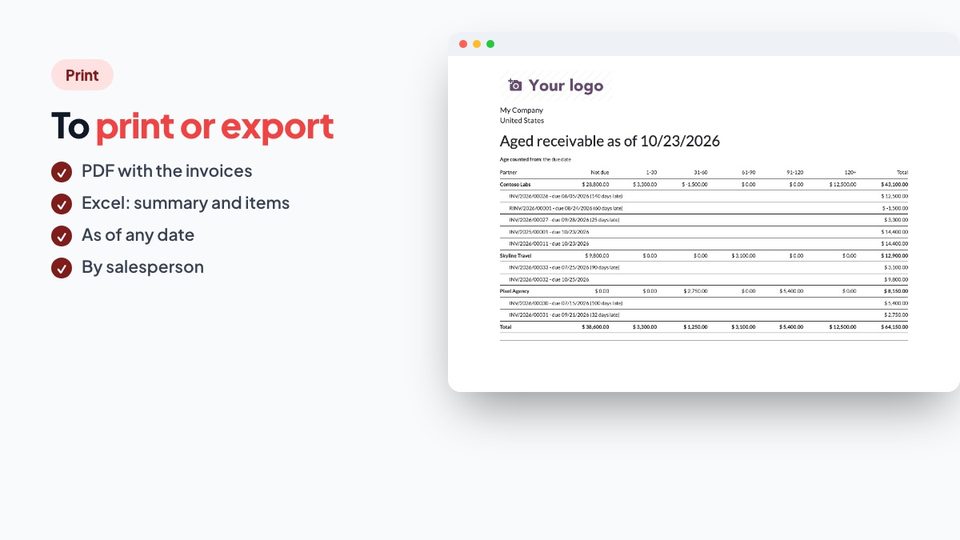Click the grand total $ 64,150.00

click(894, 328)
